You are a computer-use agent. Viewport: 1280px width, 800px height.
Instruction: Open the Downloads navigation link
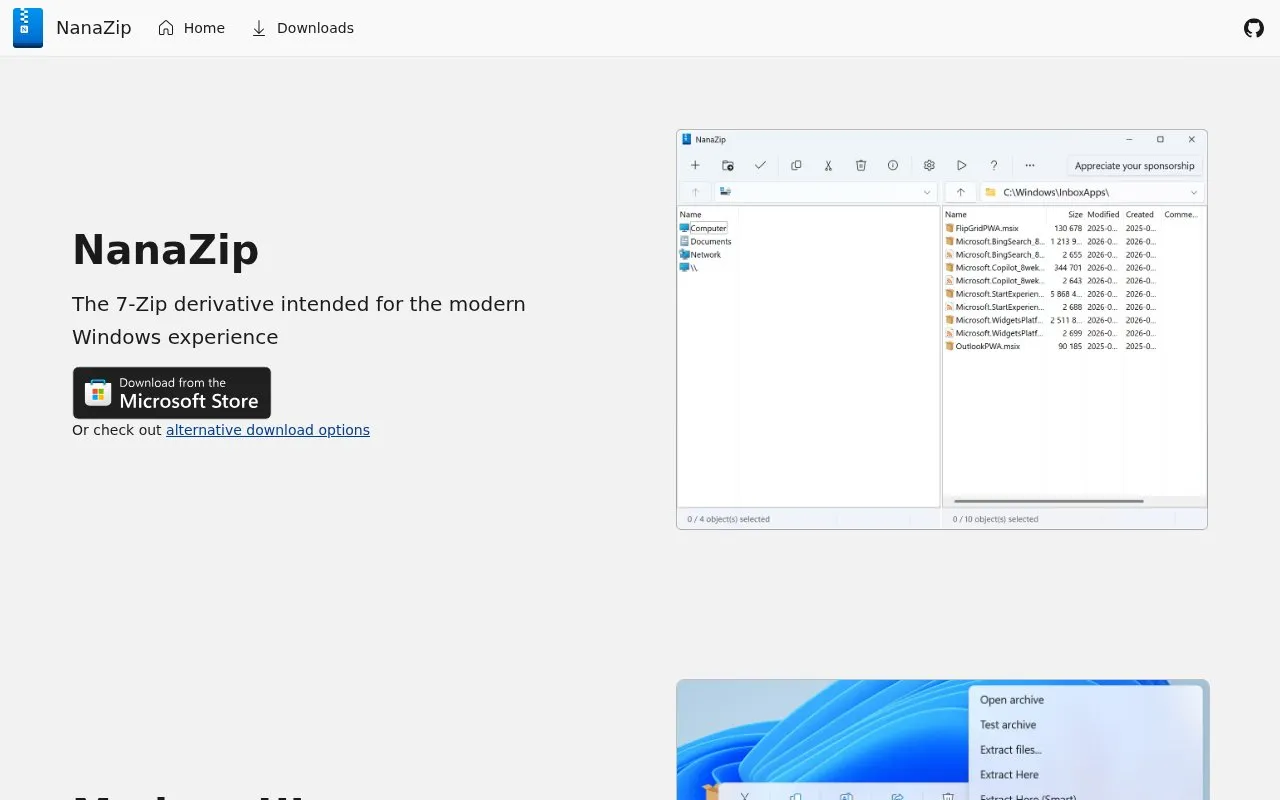coord(302,28)
